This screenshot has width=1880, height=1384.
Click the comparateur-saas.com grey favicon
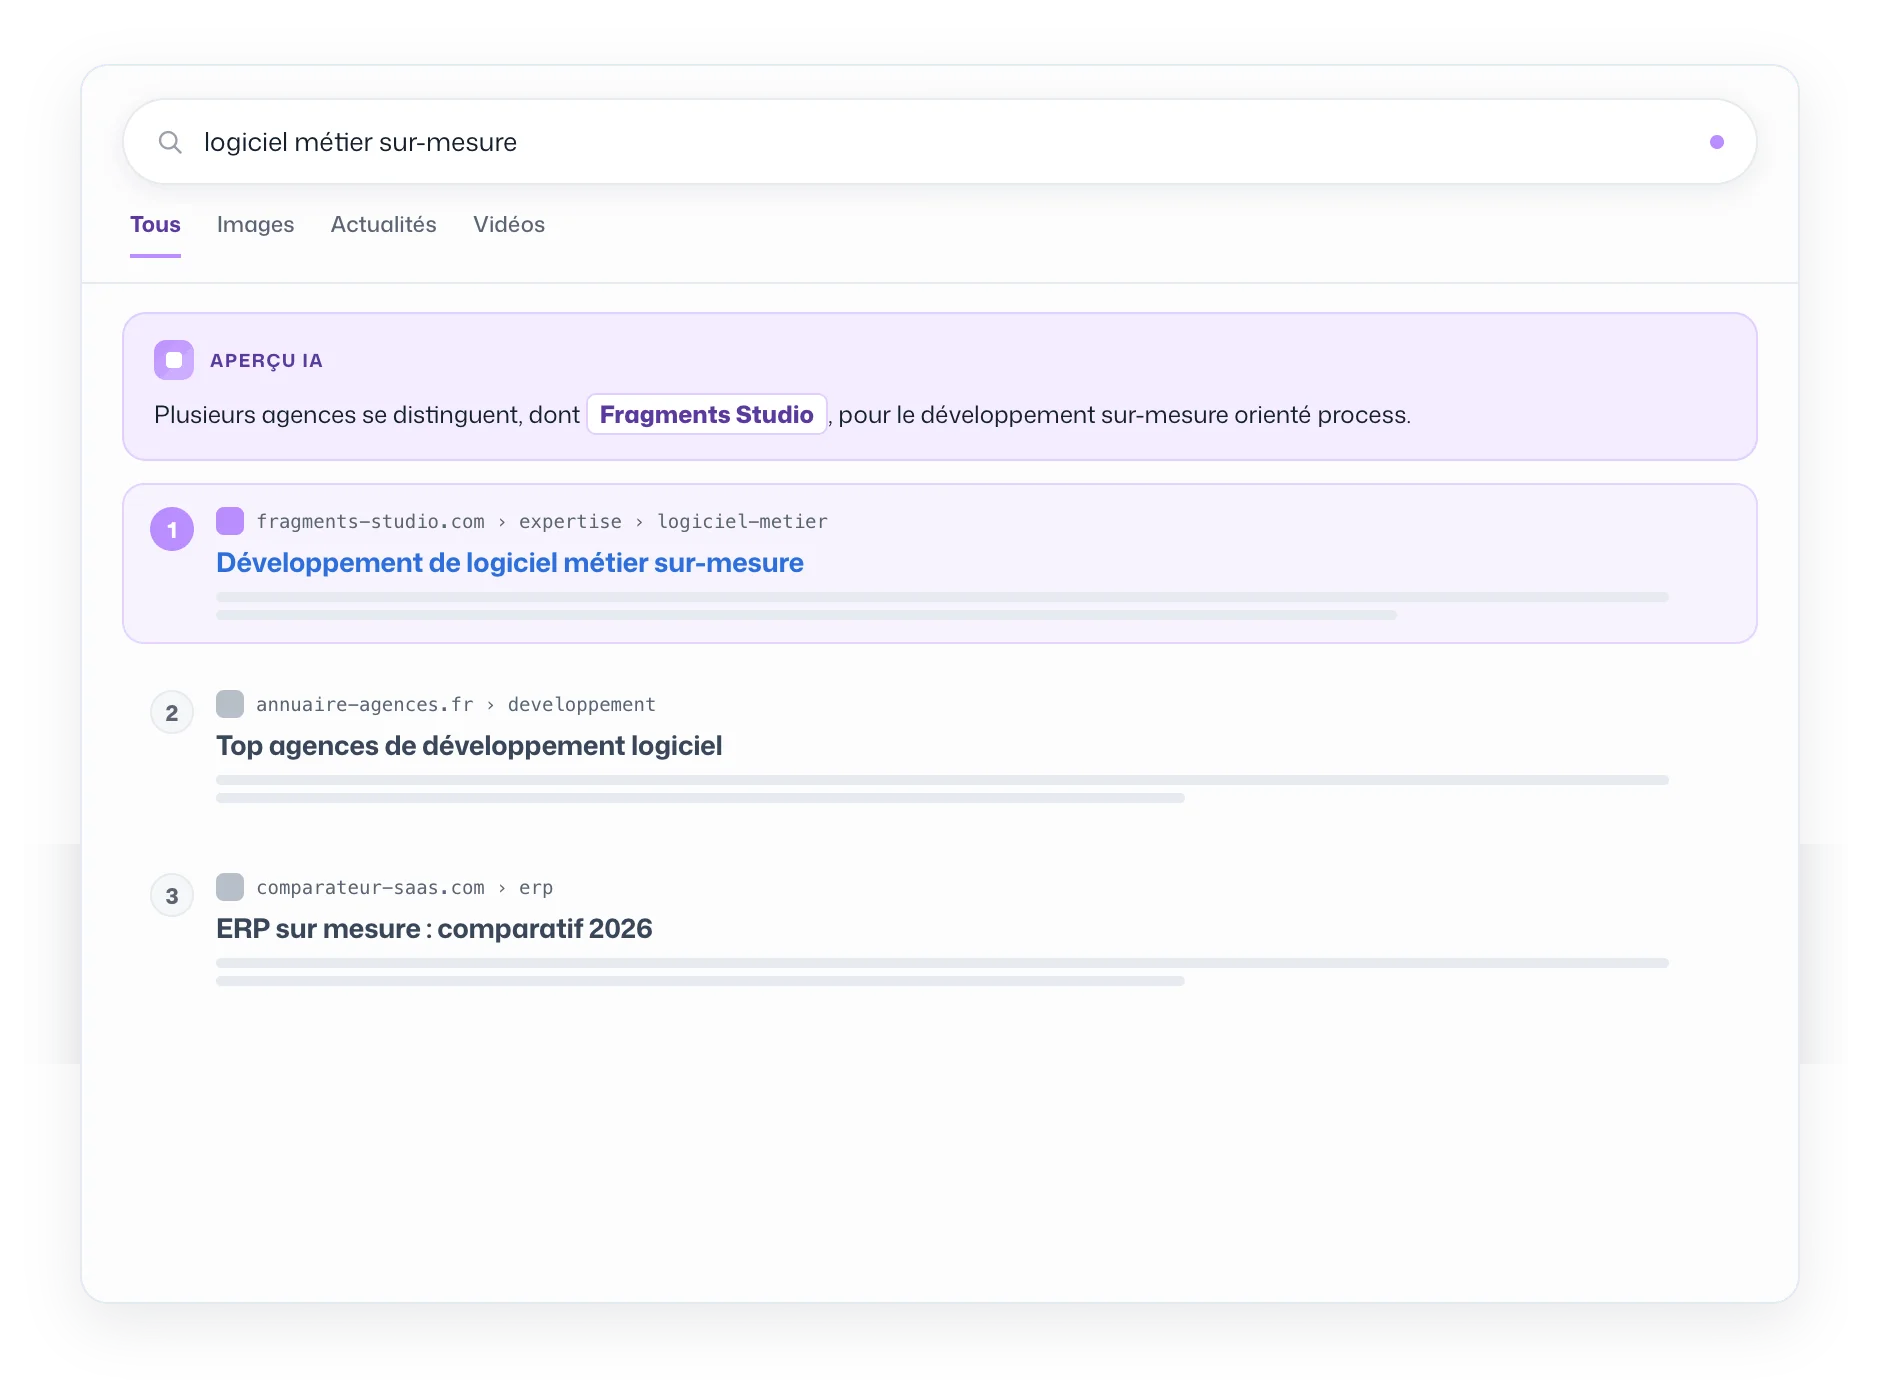coord(230,887)
